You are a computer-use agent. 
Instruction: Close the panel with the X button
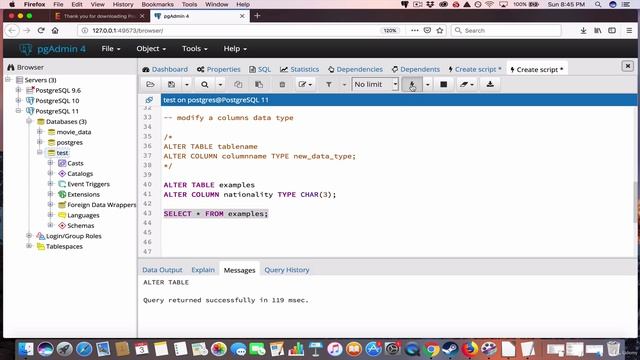tap(627, 66)
